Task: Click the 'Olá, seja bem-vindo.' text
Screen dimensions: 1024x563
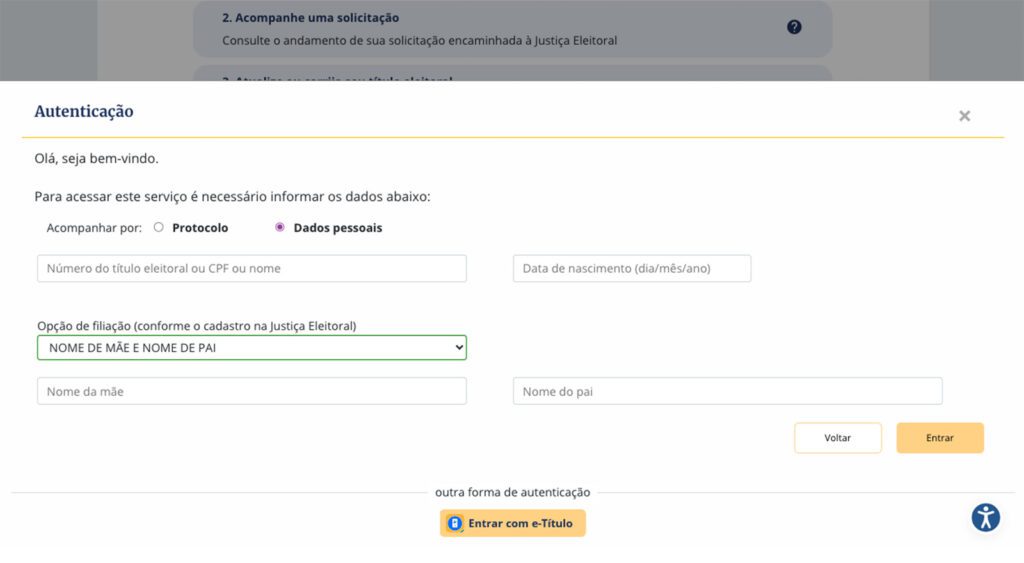Action: click(96, 158)
